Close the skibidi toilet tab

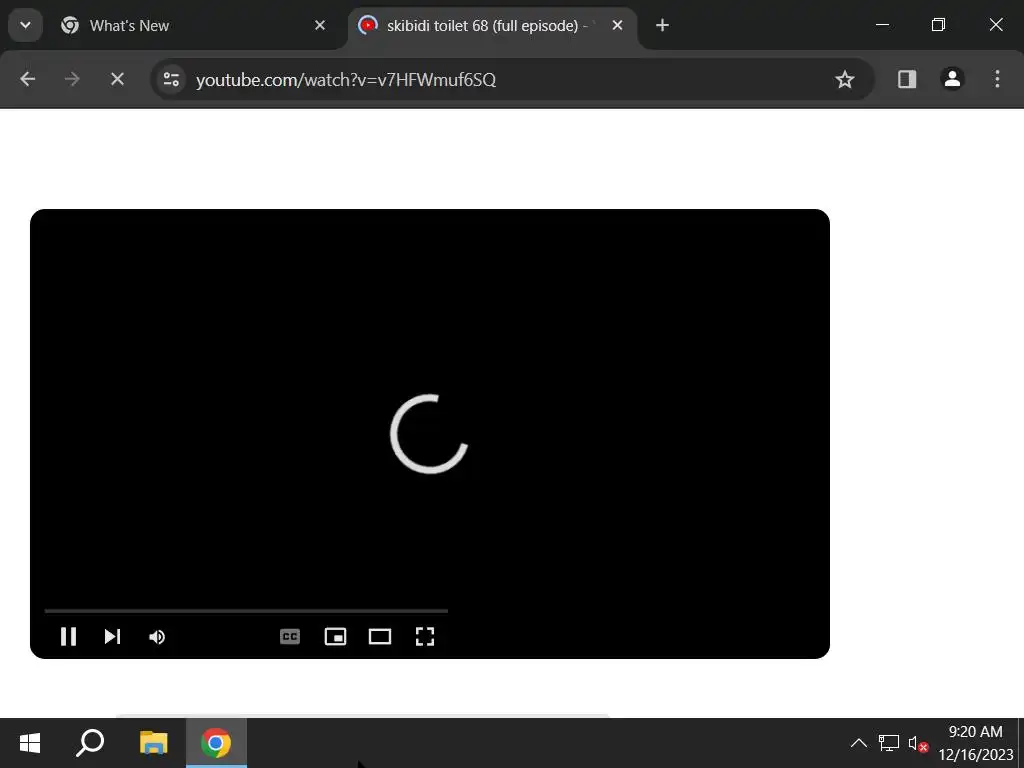coord(617,25)
